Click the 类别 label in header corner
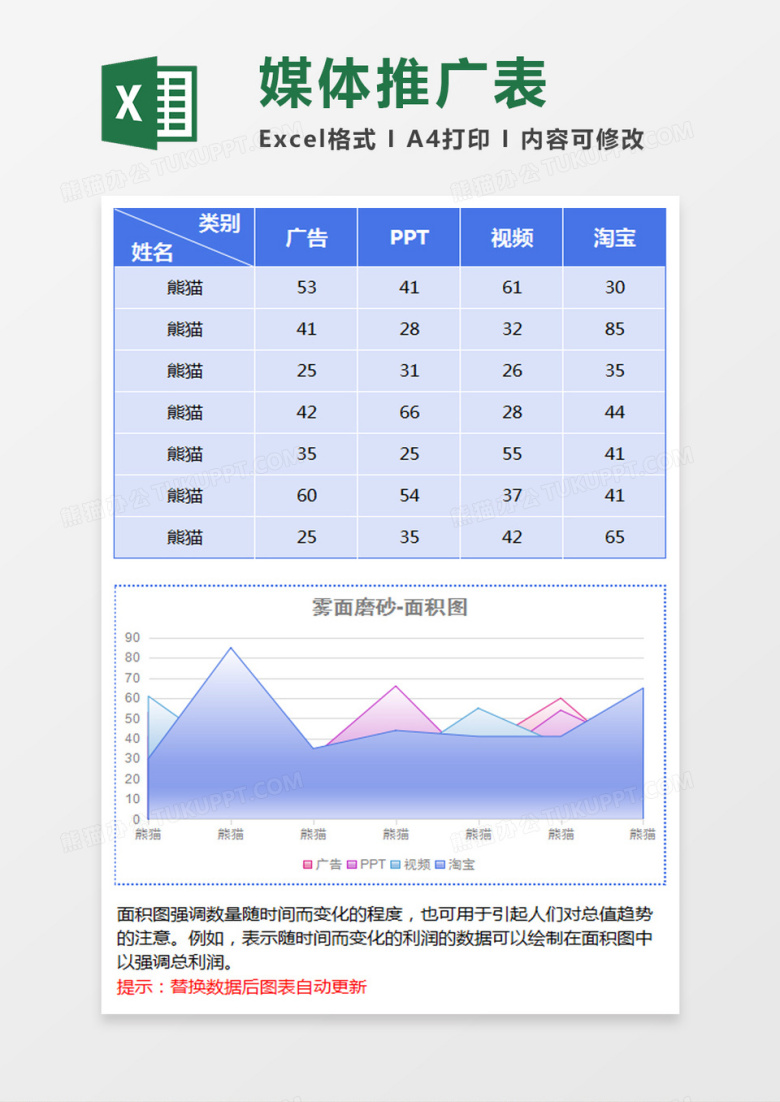Viewport: 780px width, 1102px height. (x=219, y=223)
